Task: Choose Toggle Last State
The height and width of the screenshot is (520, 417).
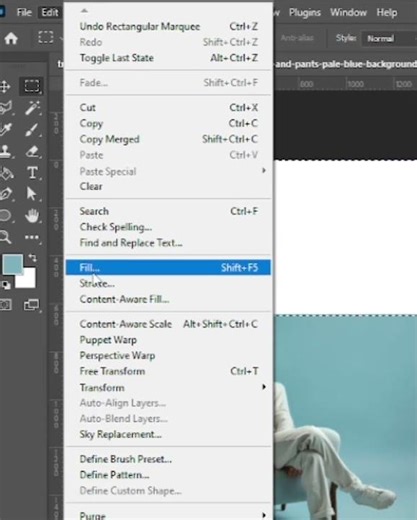Action: point(169,58)
